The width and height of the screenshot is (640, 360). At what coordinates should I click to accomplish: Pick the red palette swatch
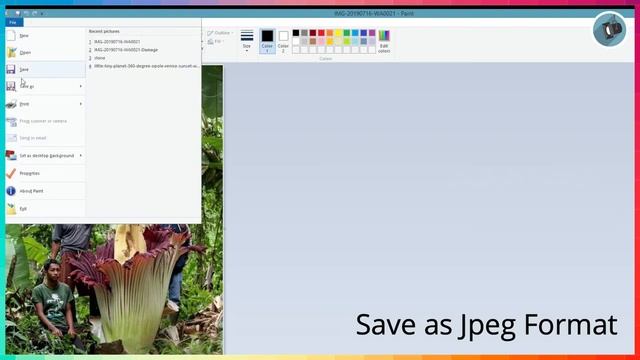(321, 33)
